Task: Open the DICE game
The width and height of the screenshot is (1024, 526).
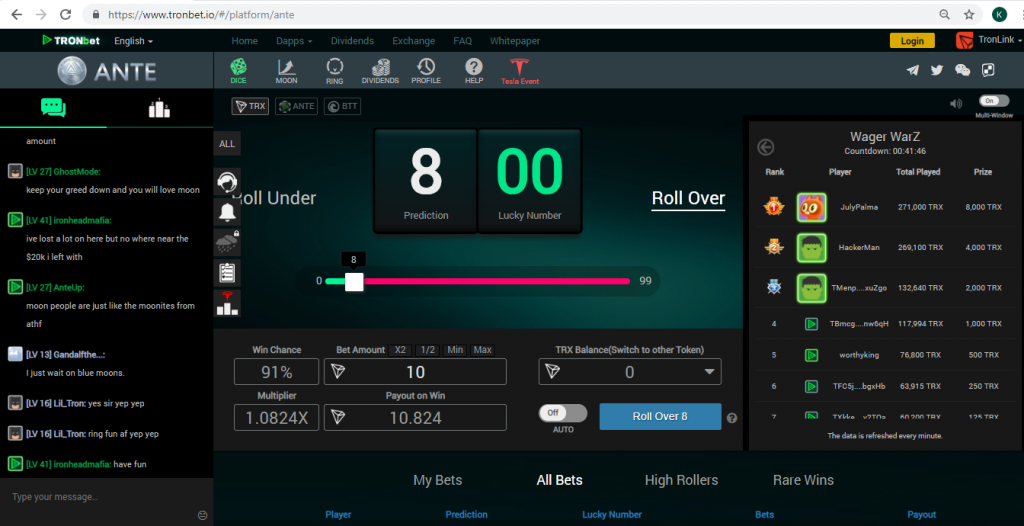Action: [x=238, y=71]
